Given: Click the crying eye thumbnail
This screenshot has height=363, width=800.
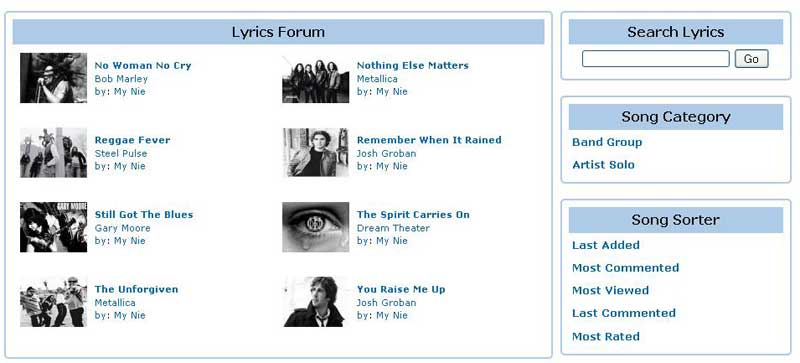Looking at the screenshot, I should pyautogui.click(x=316, y=227).
